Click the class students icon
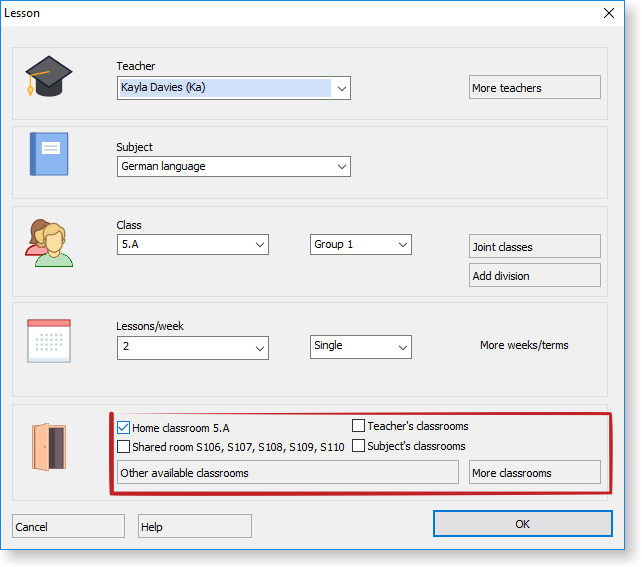Screen dimensions: 642x567 pos(49,243)
